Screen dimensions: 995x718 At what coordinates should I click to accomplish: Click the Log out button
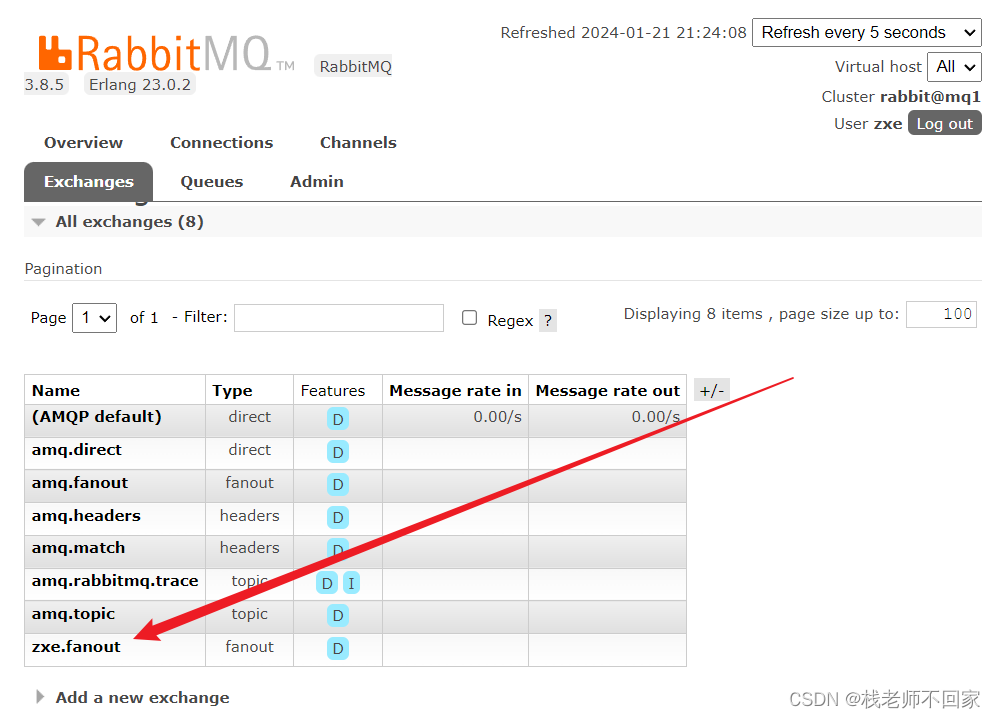tap(944, 124)
